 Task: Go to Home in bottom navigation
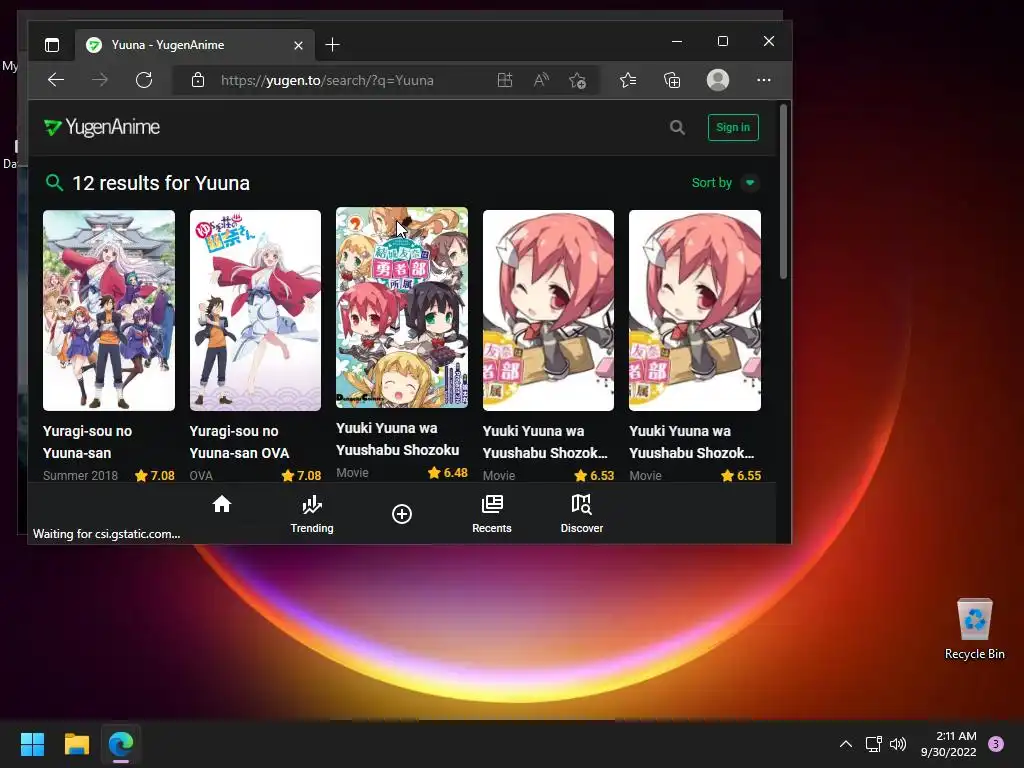pyautogui.click(x=222, y=504)
